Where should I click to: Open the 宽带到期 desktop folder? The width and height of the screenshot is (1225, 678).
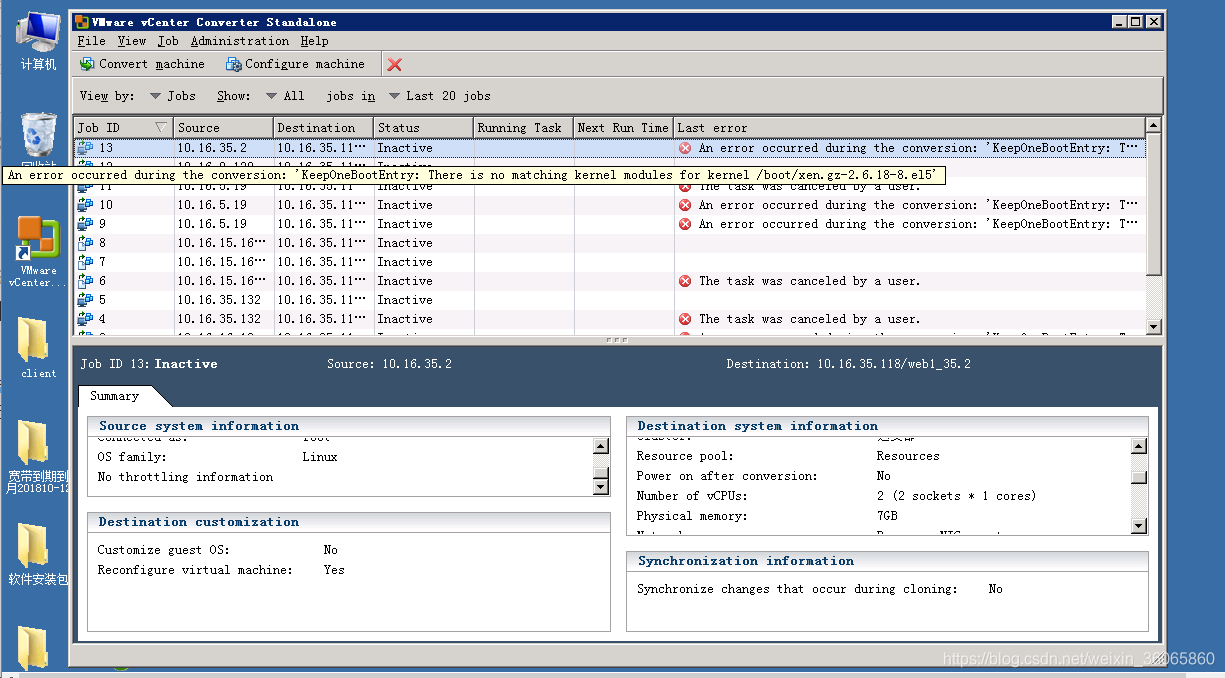38,457
